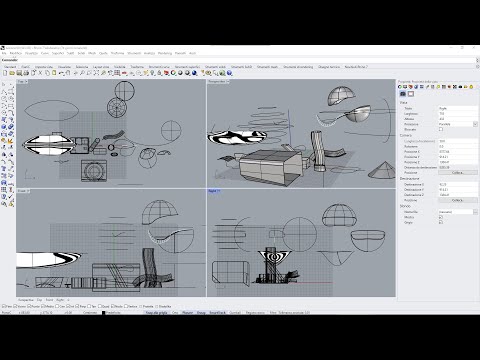Click the color wheel Object Properties icon
Screen dimensions: 480x360
click(x=173, y=73)
